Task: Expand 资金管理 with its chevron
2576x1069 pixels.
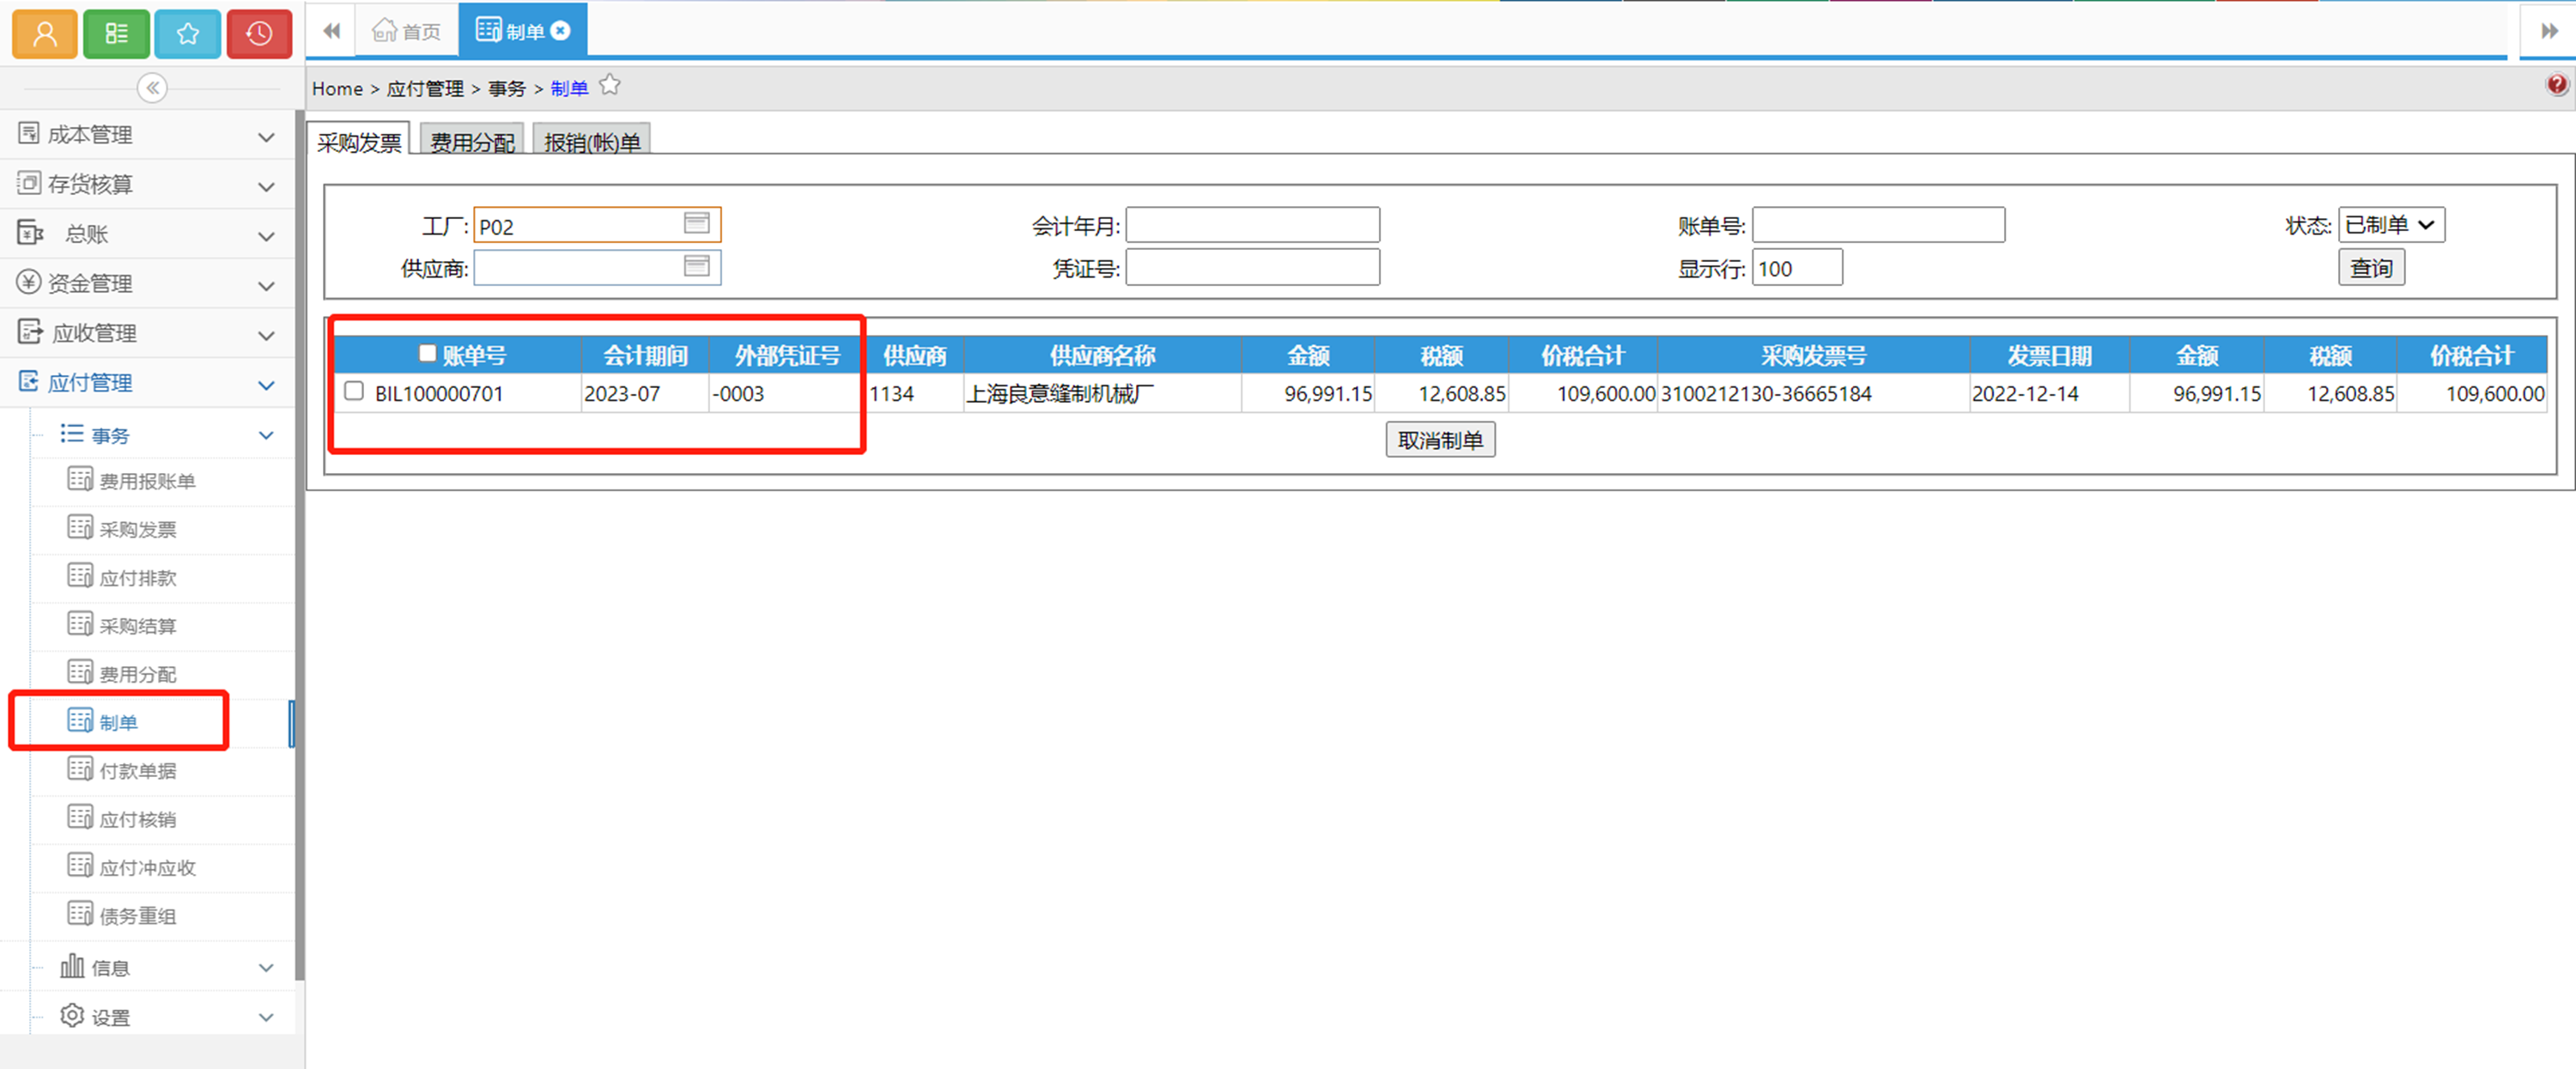Action: (266, 286)
